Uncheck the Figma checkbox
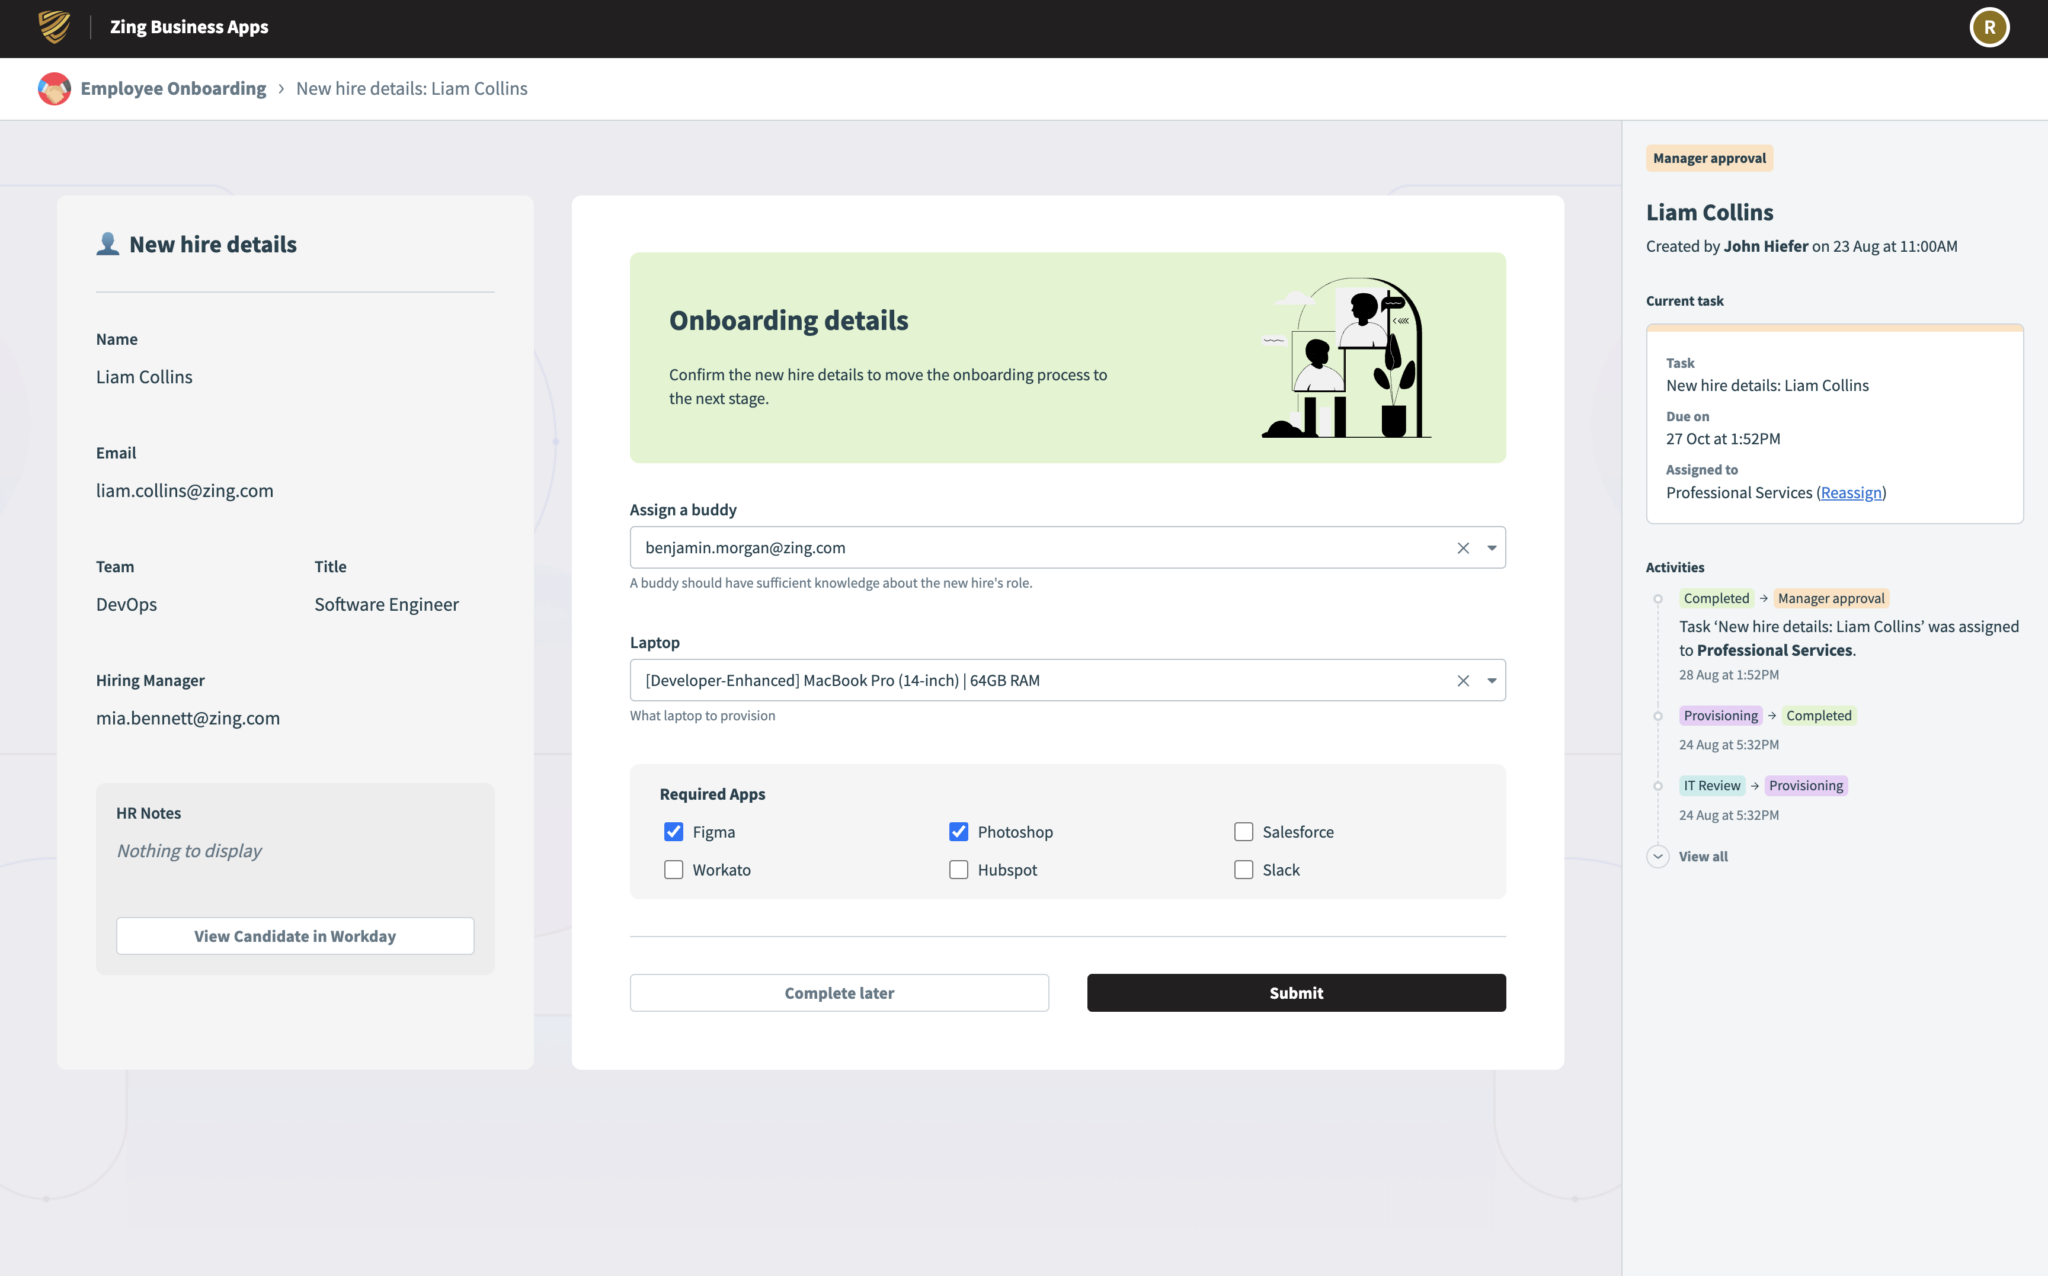2048x1276 pixels. point(674,832)
